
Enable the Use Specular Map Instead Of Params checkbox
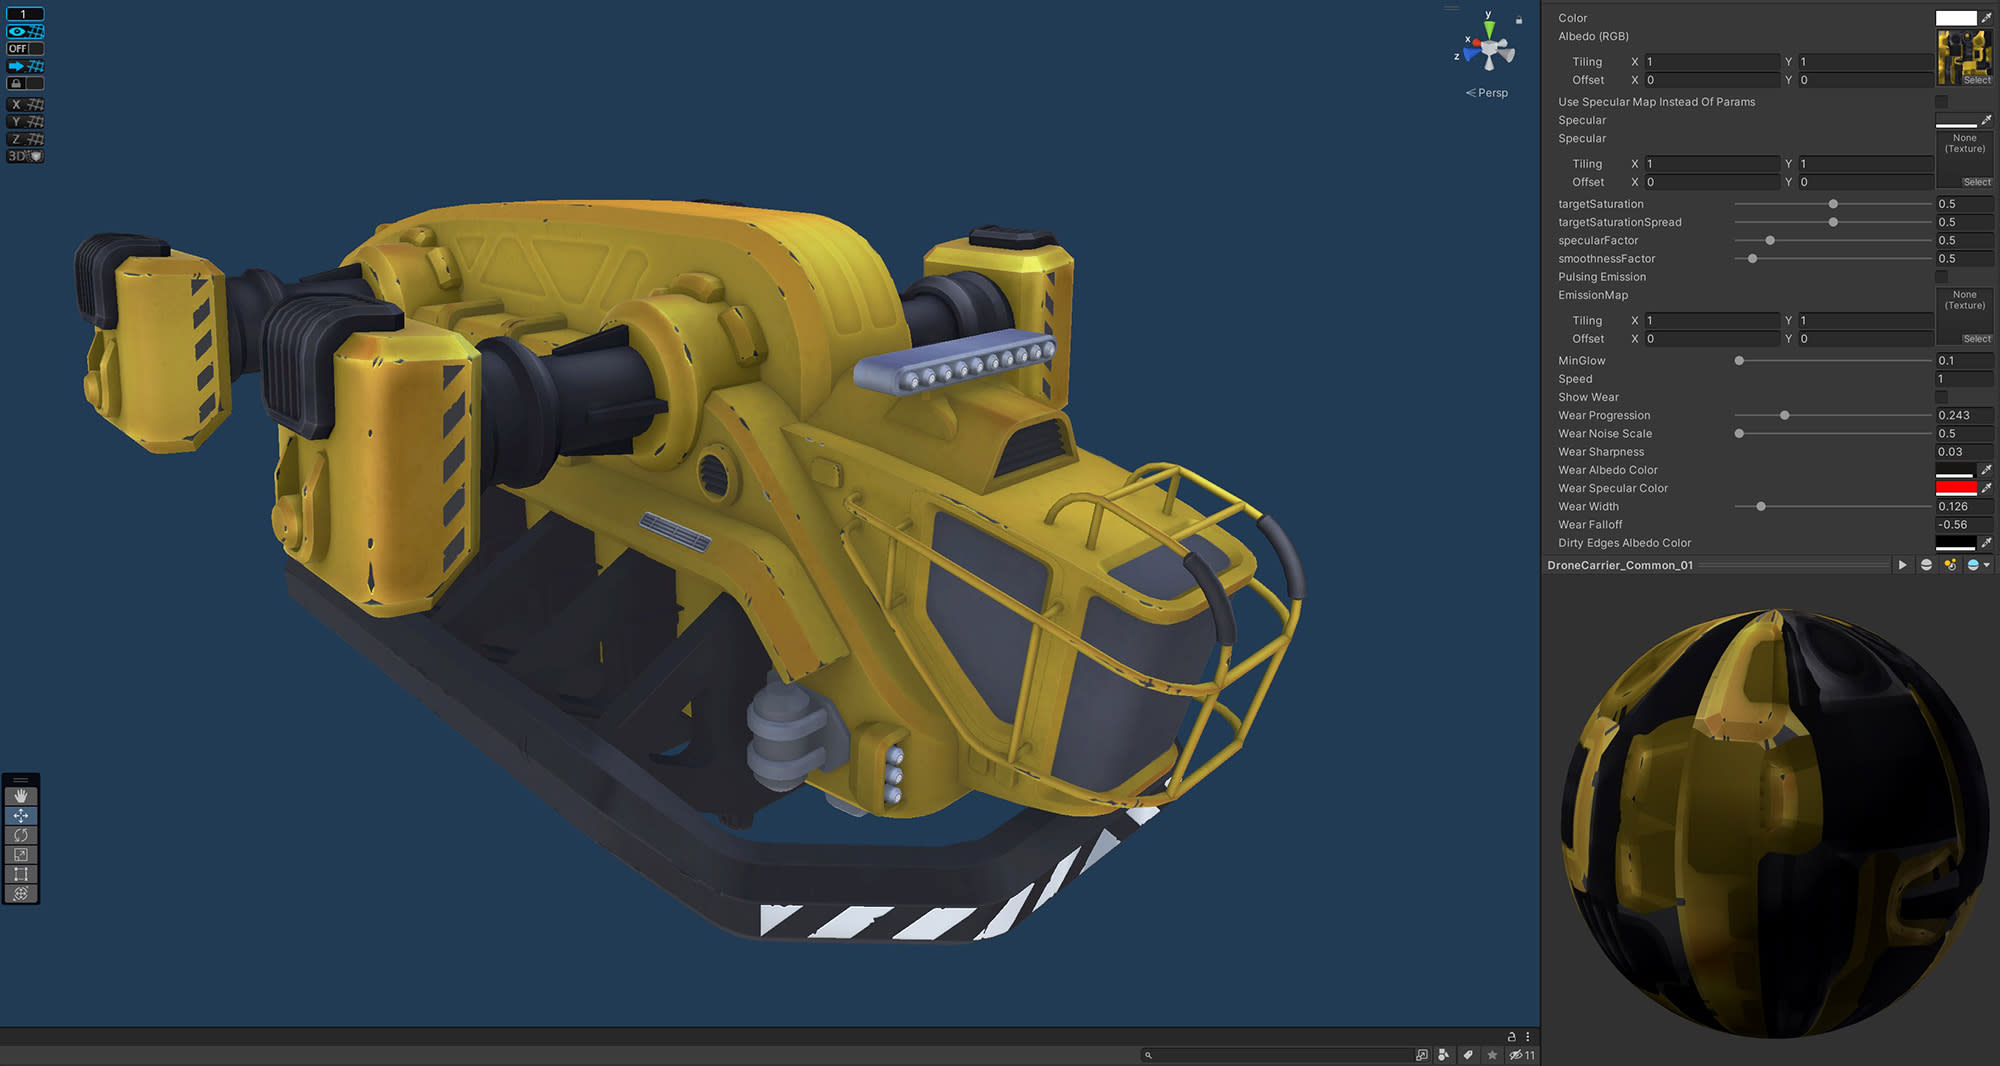tap(1942, 101)
